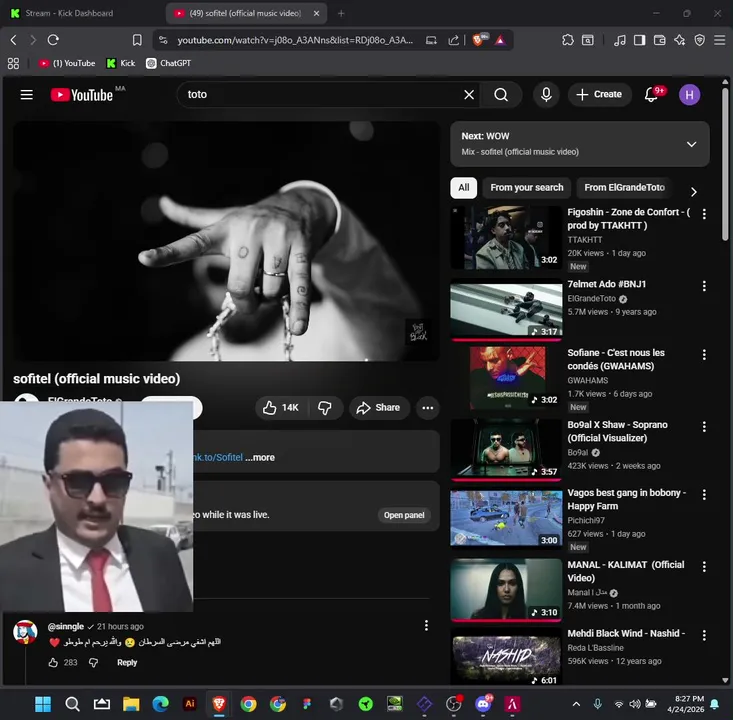Open the Sofitel link in description
The image size is (733, 720).
[218, 457]
